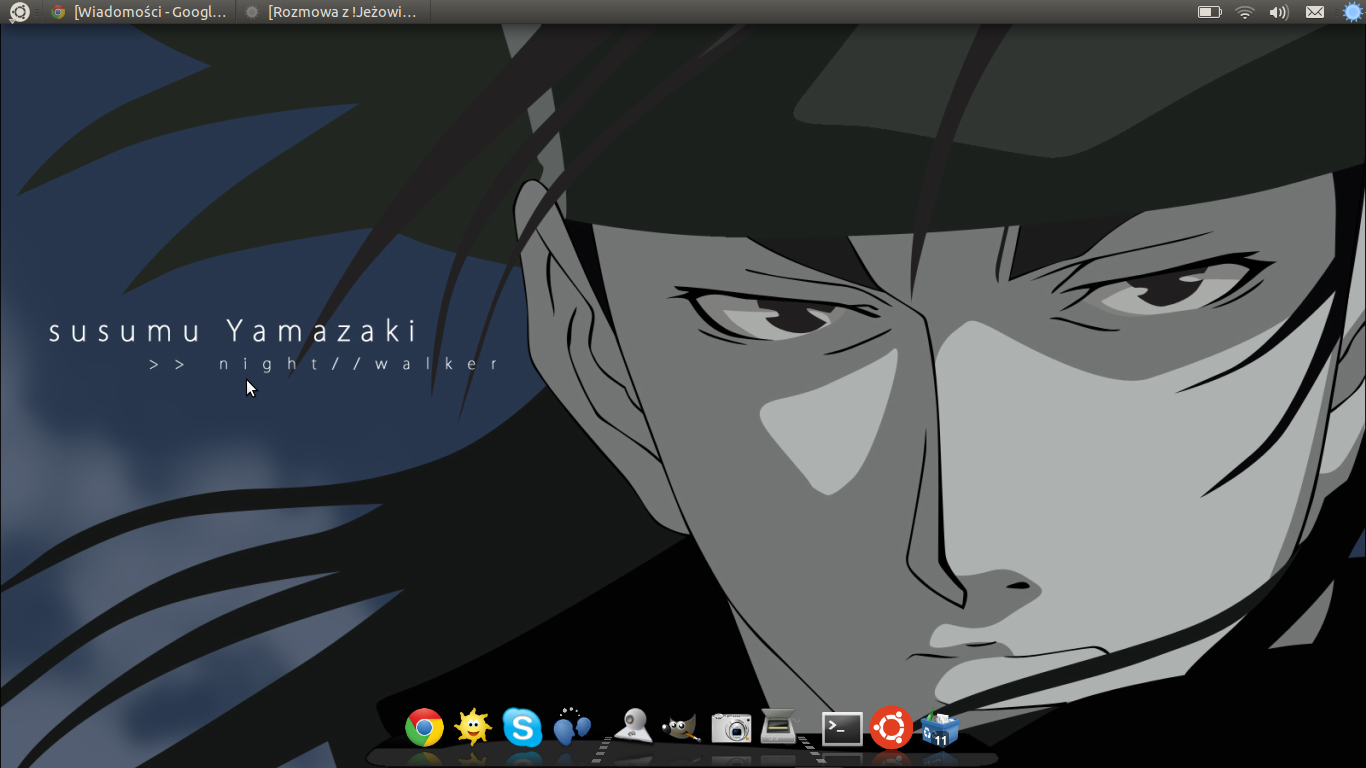Open the Wi-Fi network menu
The width and height of the screenshot is (1366, 768).
[x=1244, y=12]
